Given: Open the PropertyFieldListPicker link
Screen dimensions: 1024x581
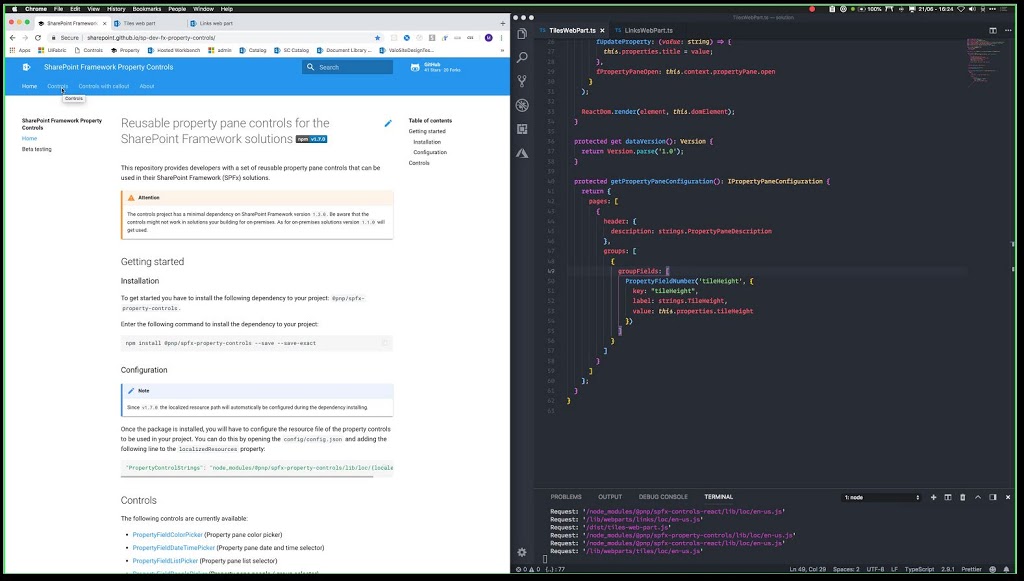Looking at the screenshot, I should 165,561.
